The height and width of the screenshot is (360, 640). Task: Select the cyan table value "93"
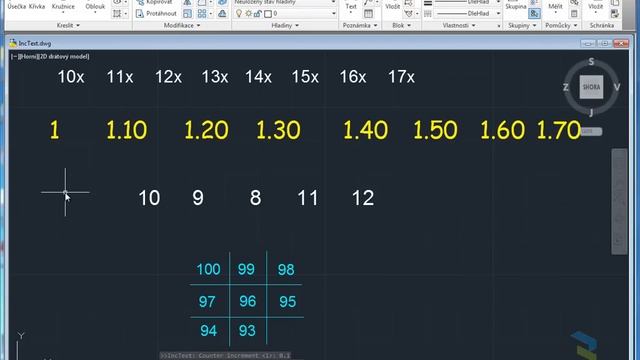(247, 331)
